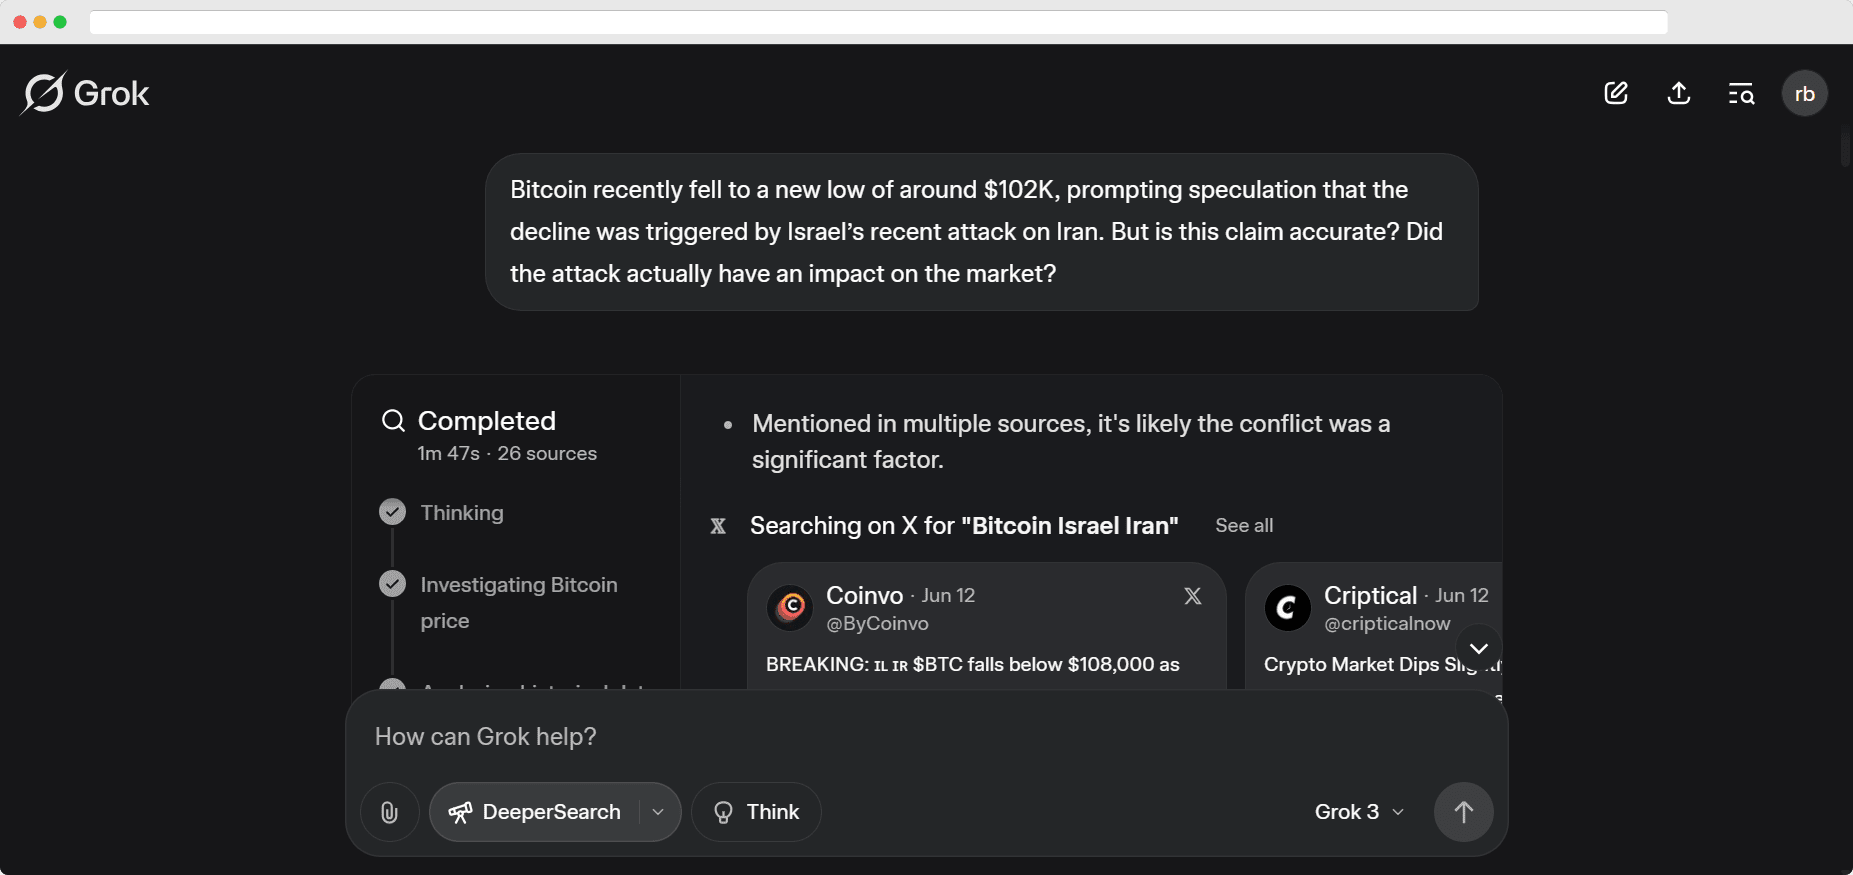Click the share conversation upload icon

[x=1679, y=93]
